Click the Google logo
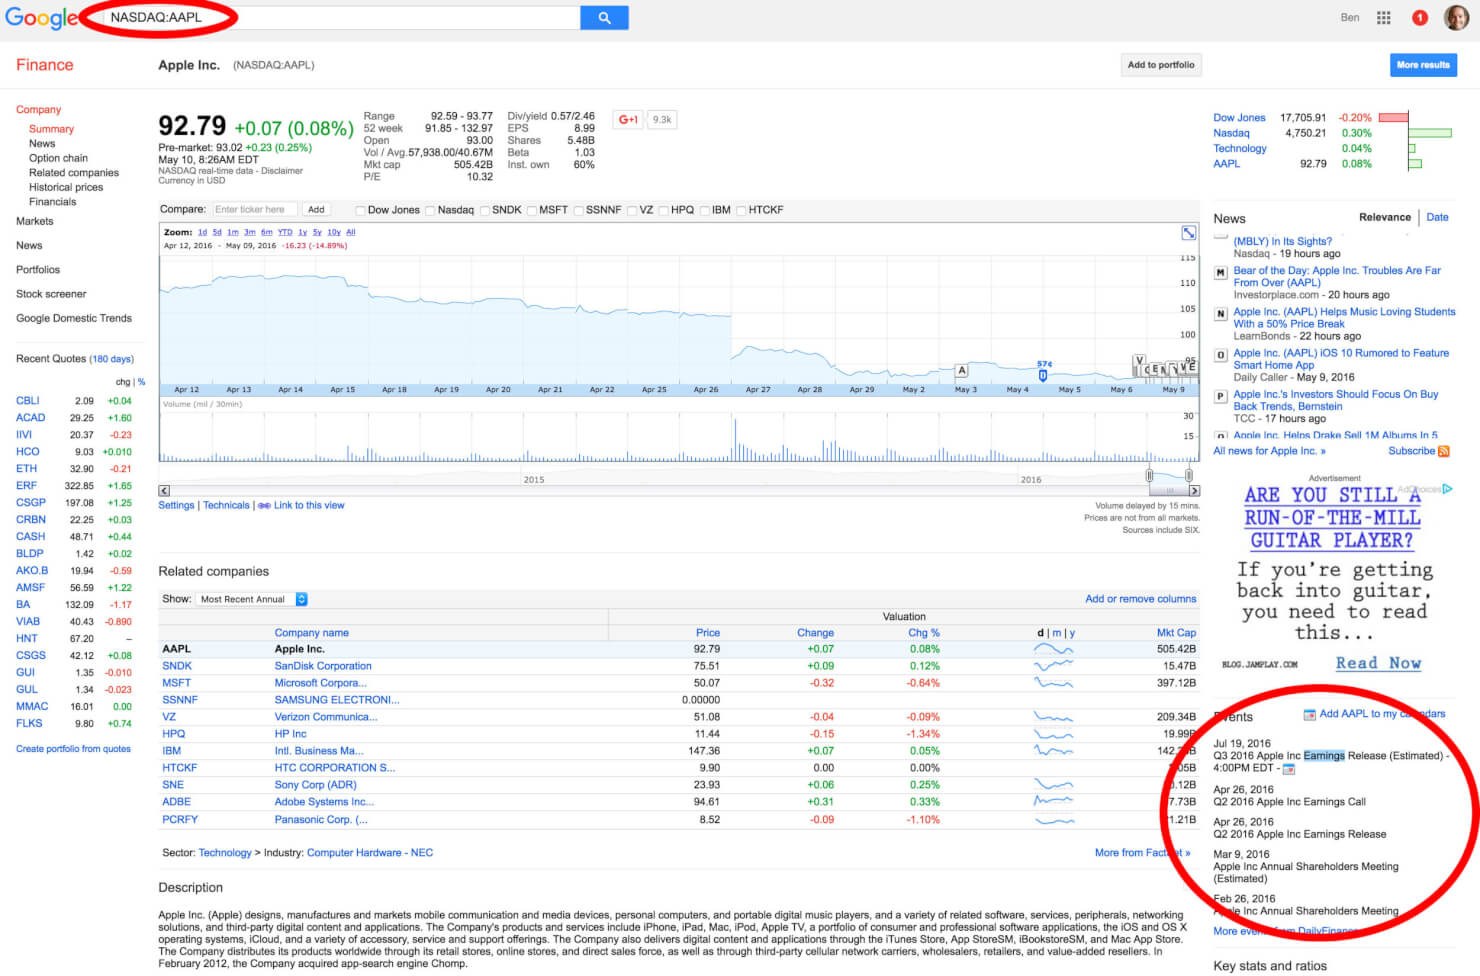The image size is (1480, 976). point(41,18)
